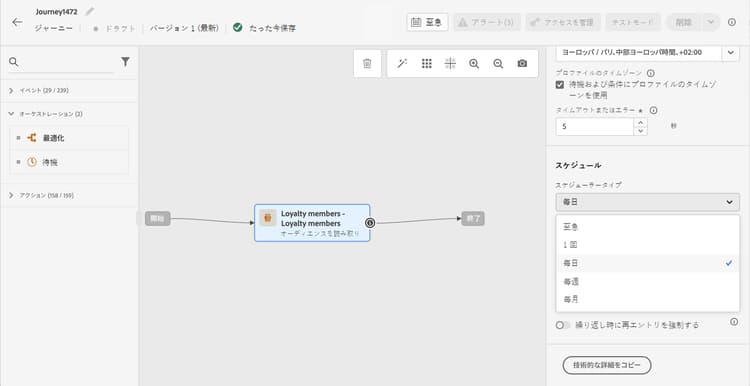The height and width of the screenshot is (386, 750).
Task: Open the 至急 schedule button in the header
Action: (427, 22)
